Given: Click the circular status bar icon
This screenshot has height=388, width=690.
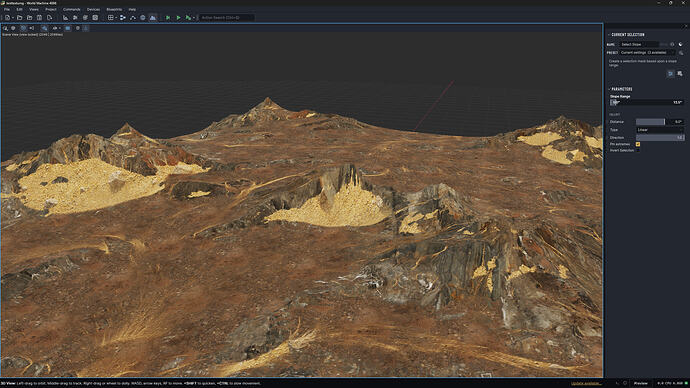Looking at the screenshot, I should pyautogui.click(x=625, y=383).
